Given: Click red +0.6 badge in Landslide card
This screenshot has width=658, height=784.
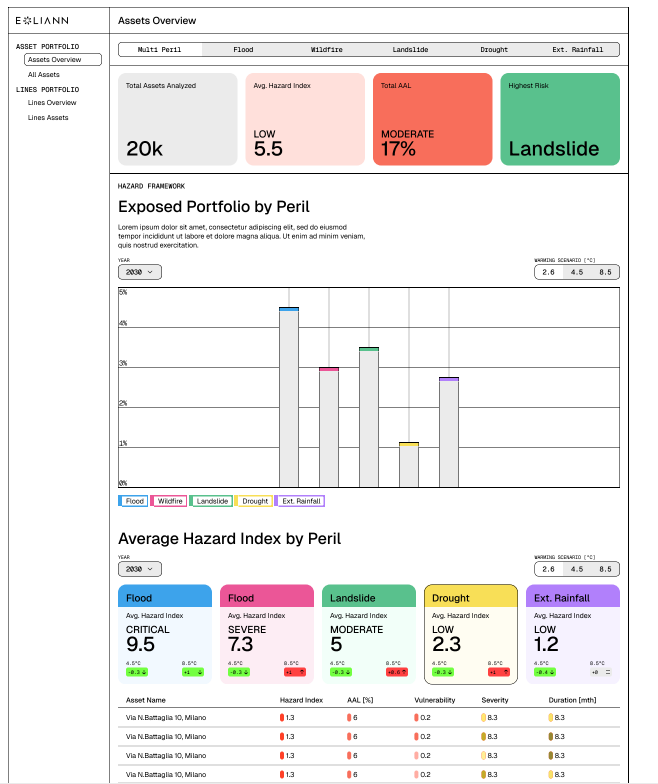Looking at the screenshot, I should click(395, 672).
